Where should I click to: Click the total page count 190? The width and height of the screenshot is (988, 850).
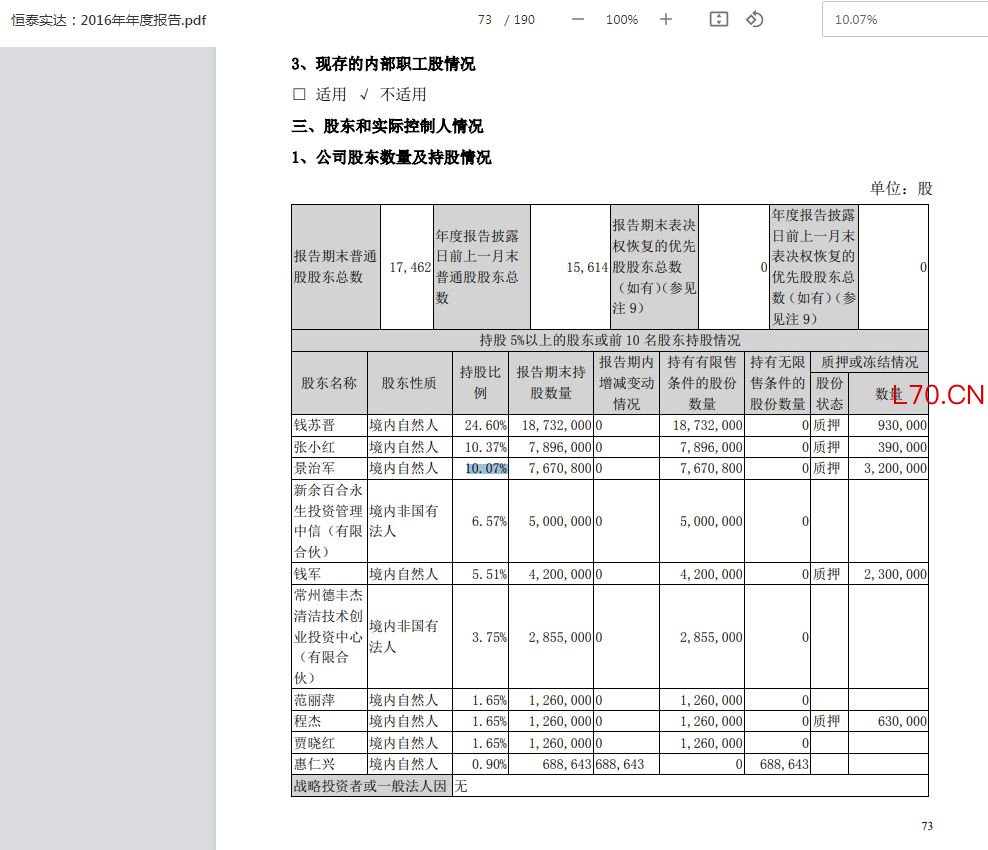pos(524,20)
